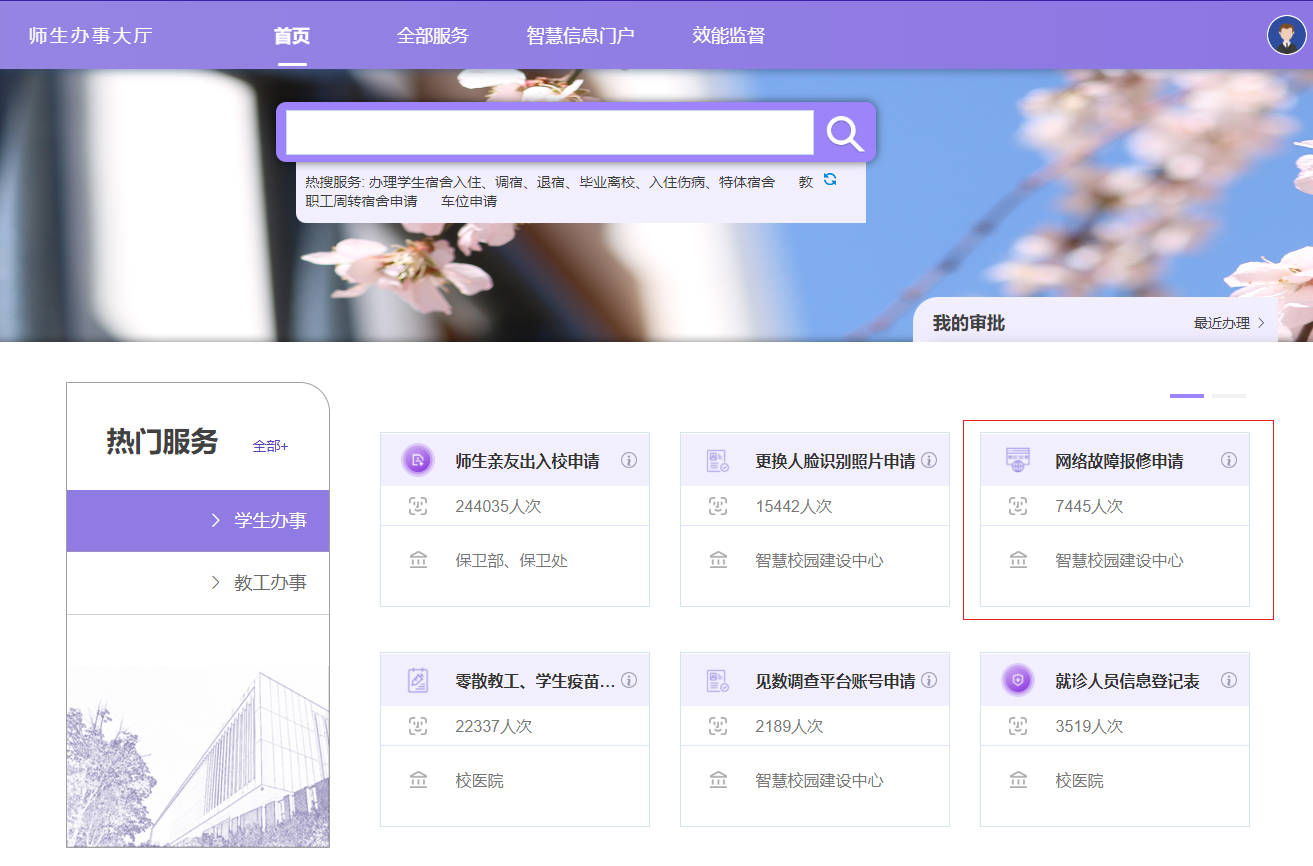1313x866 pixels.
Task: Click the 师生亲友出入校申请 purple service icon
Action: click(417, 460)
